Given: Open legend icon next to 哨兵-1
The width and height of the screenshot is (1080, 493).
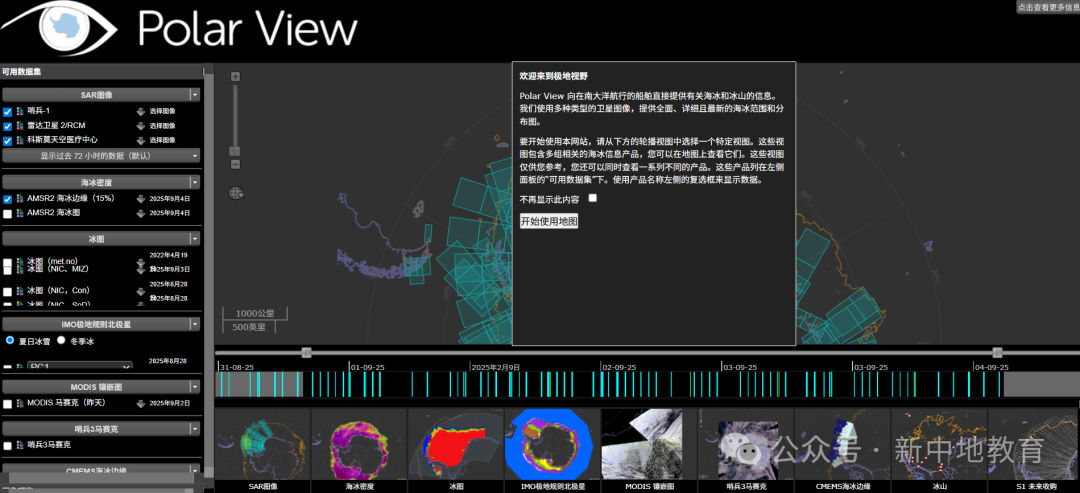Looking at the screenshot, I should tap(19, 111).
